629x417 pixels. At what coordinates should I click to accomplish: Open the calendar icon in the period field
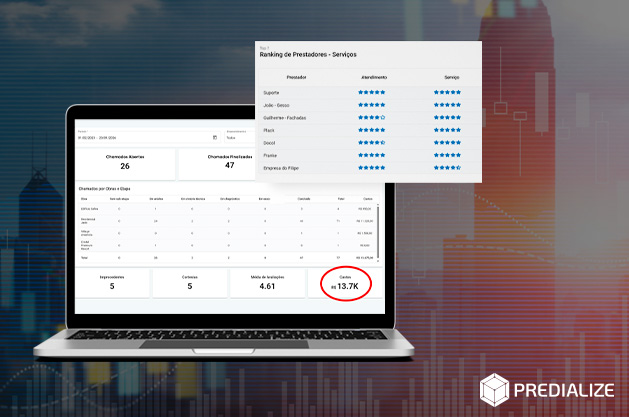(x=215, y=138)
